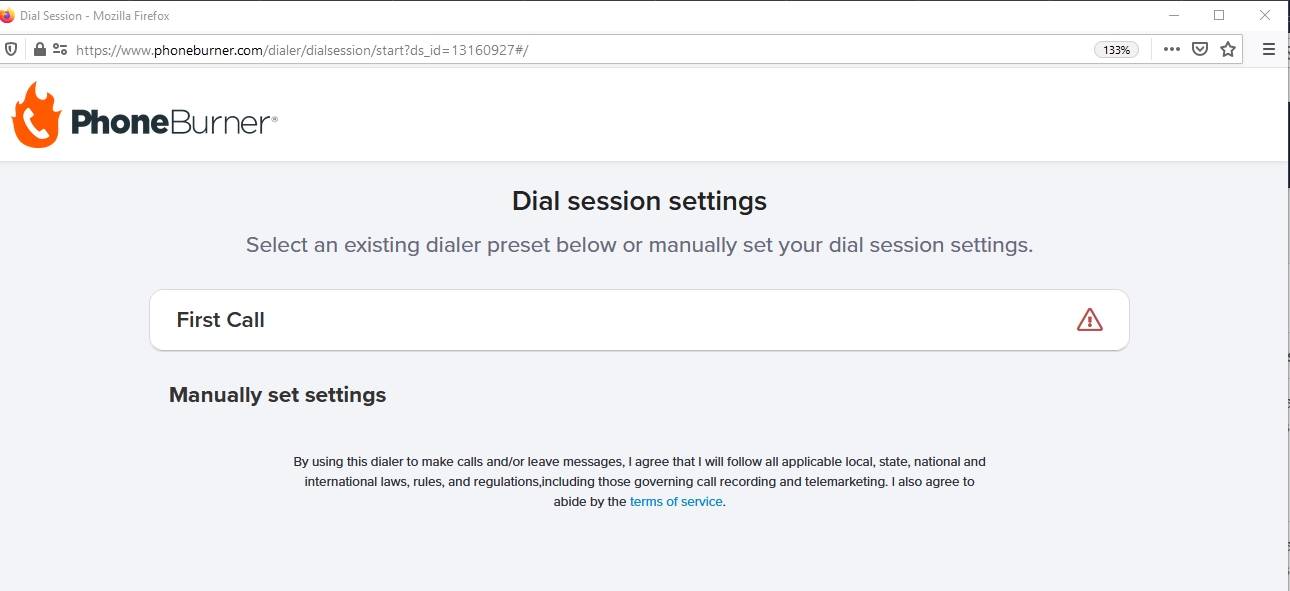Select the First Call dialer preset

[639, 320]
